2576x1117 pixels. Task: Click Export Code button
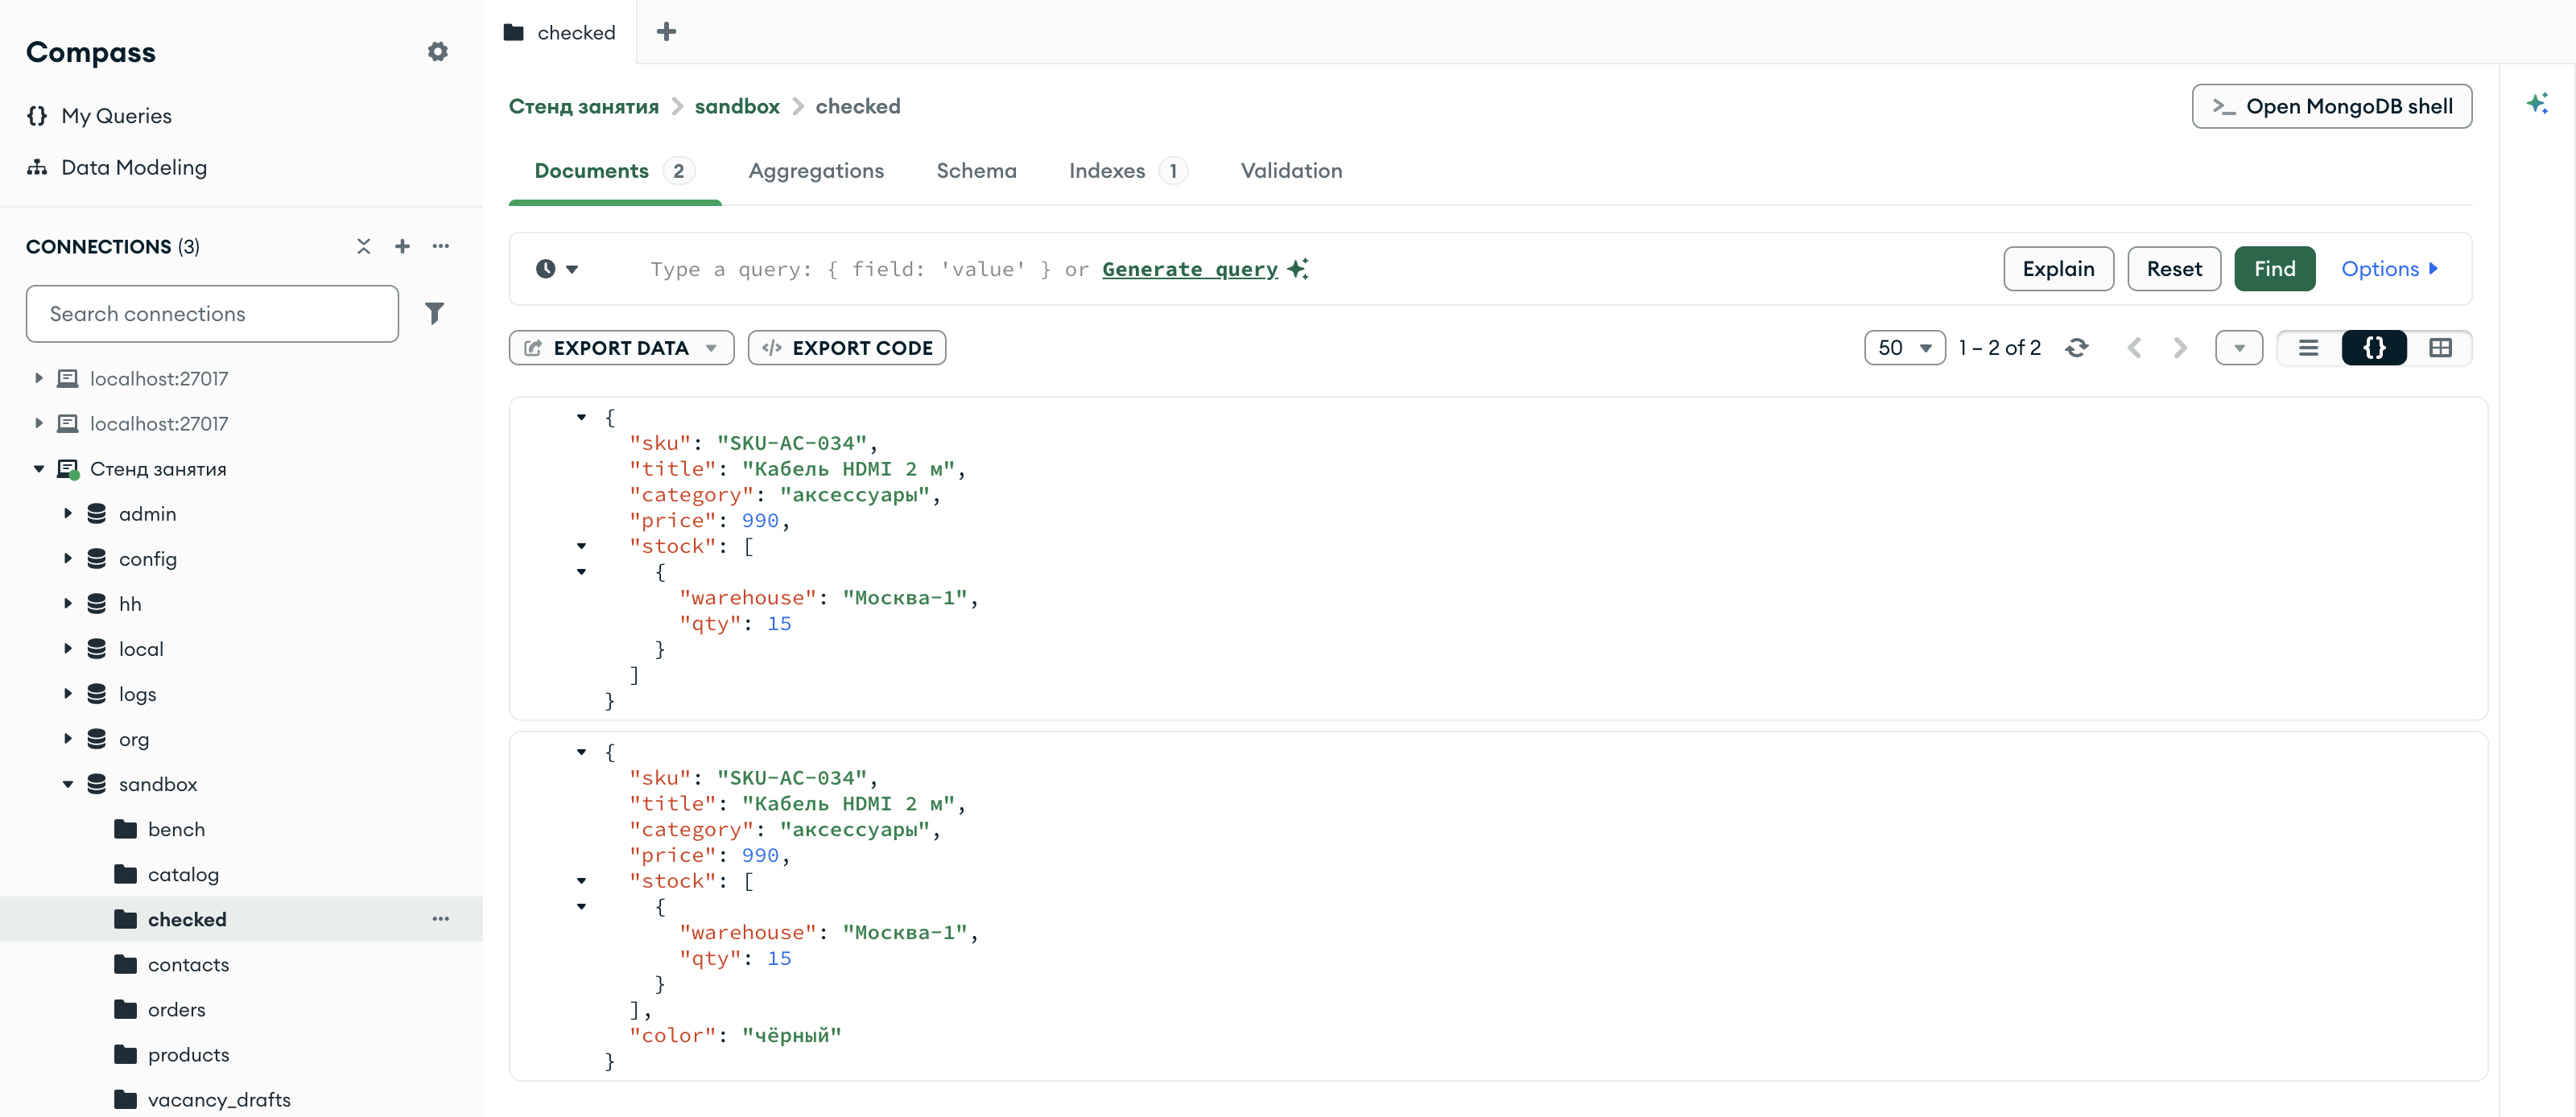pyautogui.click(x=846, y=348)
